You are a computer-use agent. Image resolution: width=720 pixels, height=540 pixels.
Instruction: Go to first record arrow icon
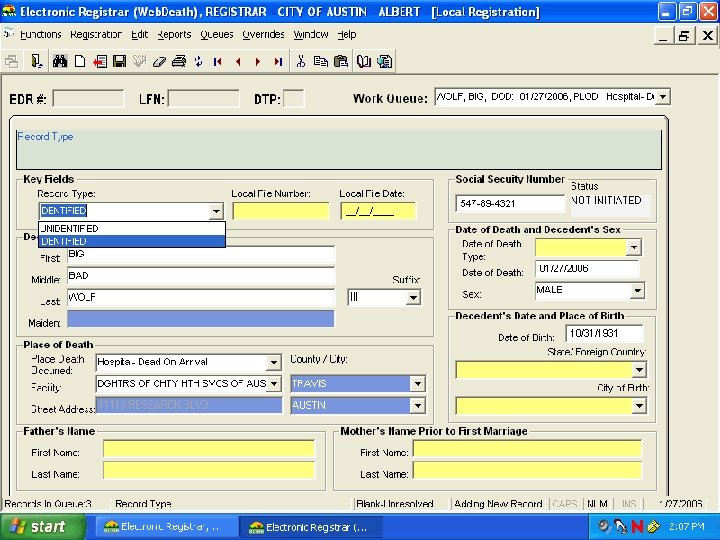[218, 61]
